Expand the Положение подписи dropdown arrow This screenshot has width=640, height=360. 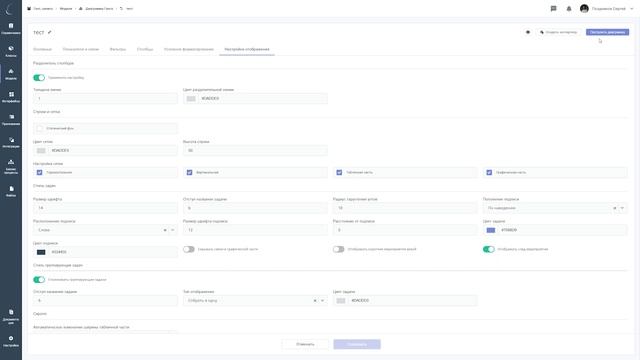[x=622, y=208]
